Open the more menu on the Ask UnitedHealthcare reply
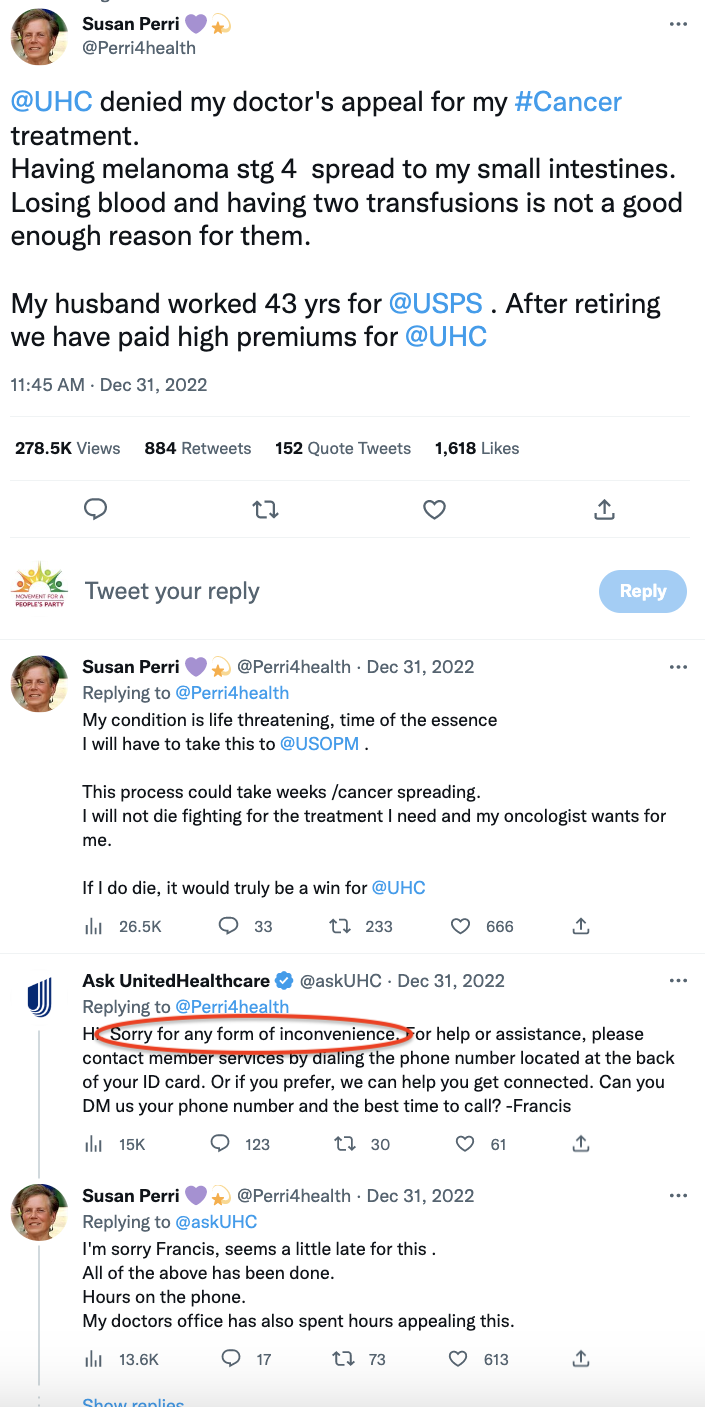705x1407 pixels. click(678, 981)
